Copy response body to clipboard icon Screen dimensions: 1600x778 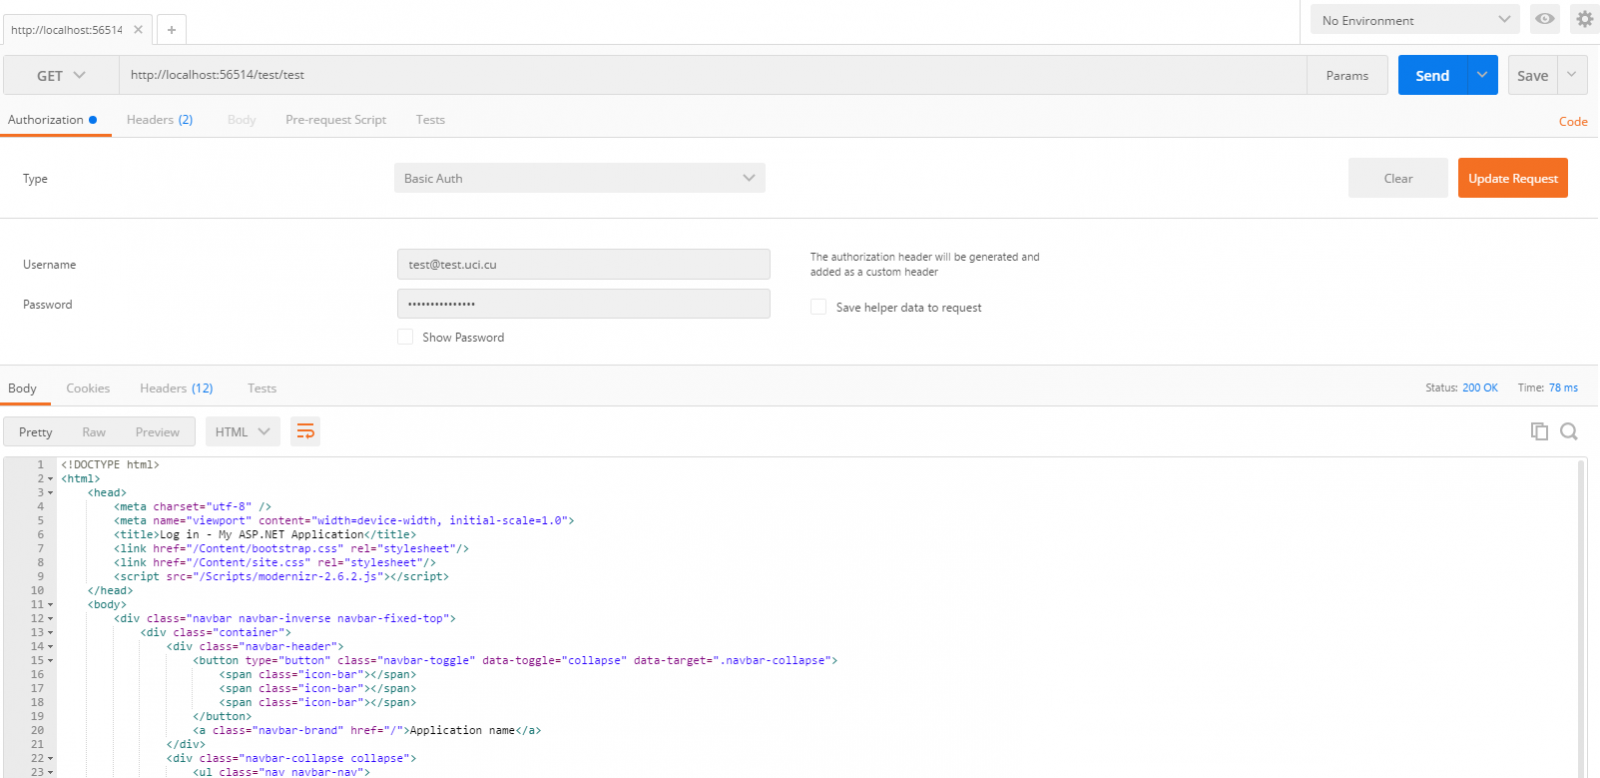1539,431
